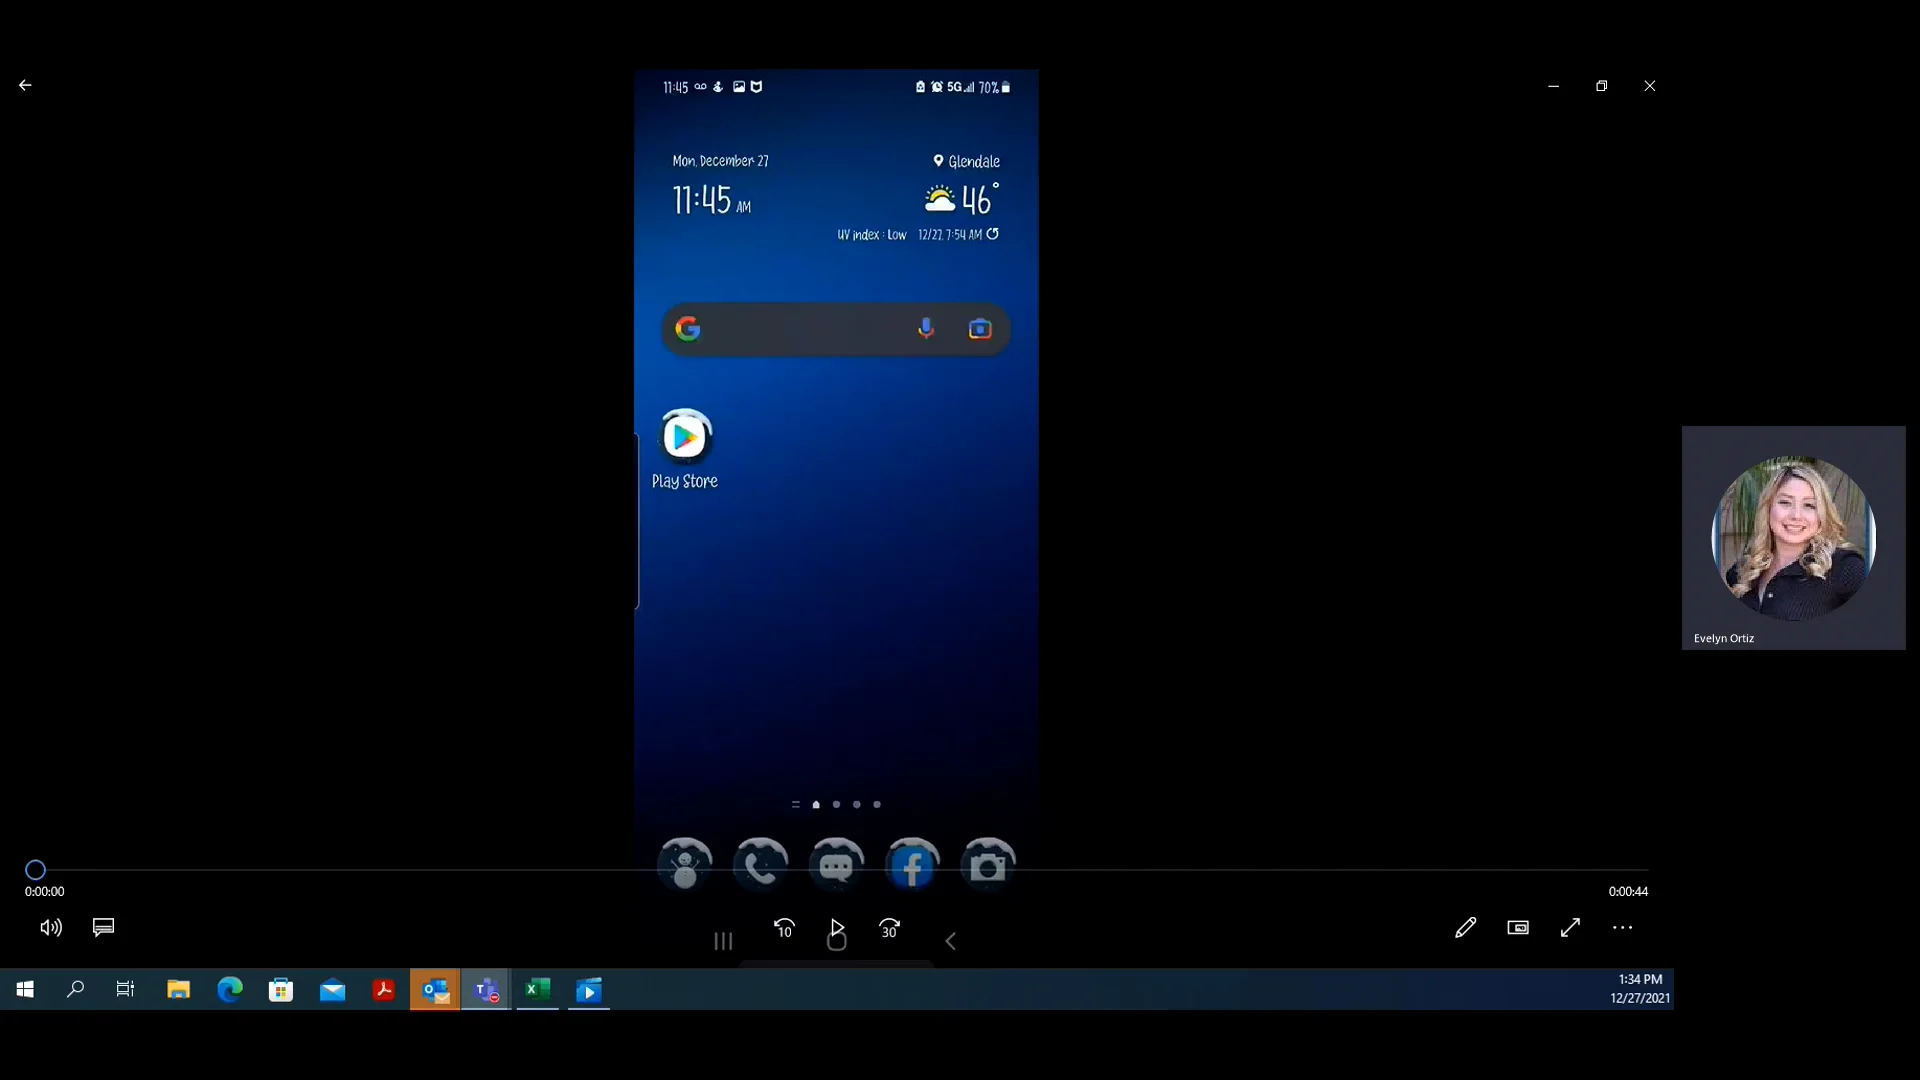Skip forward 30 seconds
Image resolution: width=1920 pixels, height=1080 pixels.
[x=889, y=928]
